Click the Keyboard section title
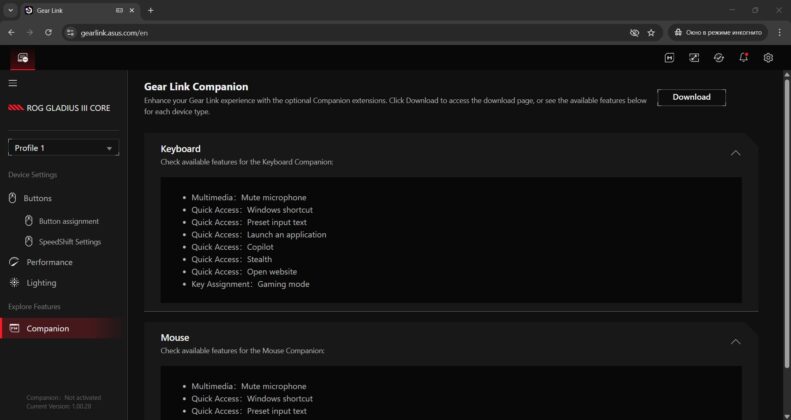Image resolution: width=791 pixels, height=420 pixels. click(x=180, y=149)
